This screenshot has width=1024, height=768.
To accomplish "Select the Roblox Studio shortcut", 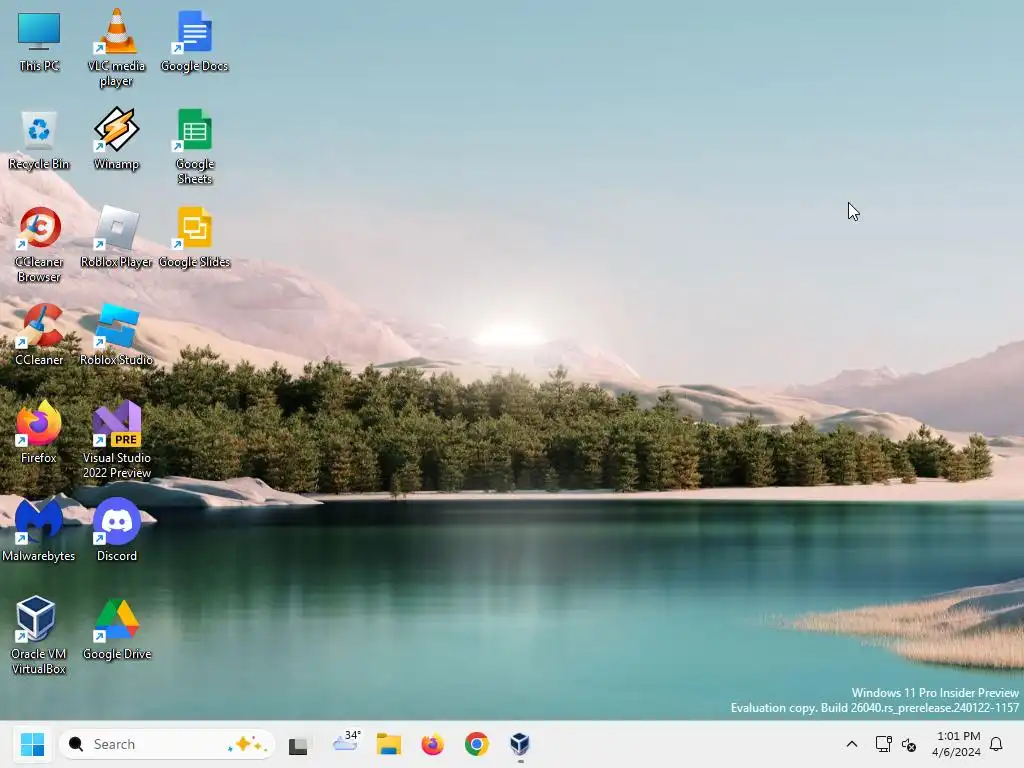I will (116, 334).
